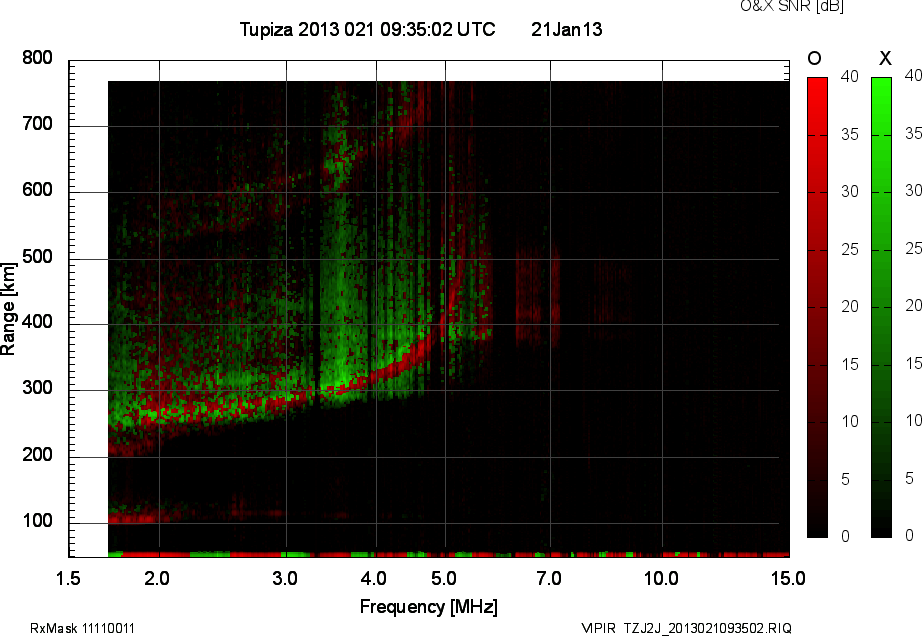
Task: Click the 10.0 frequency tick label
Action: click(x=662, y=578)
